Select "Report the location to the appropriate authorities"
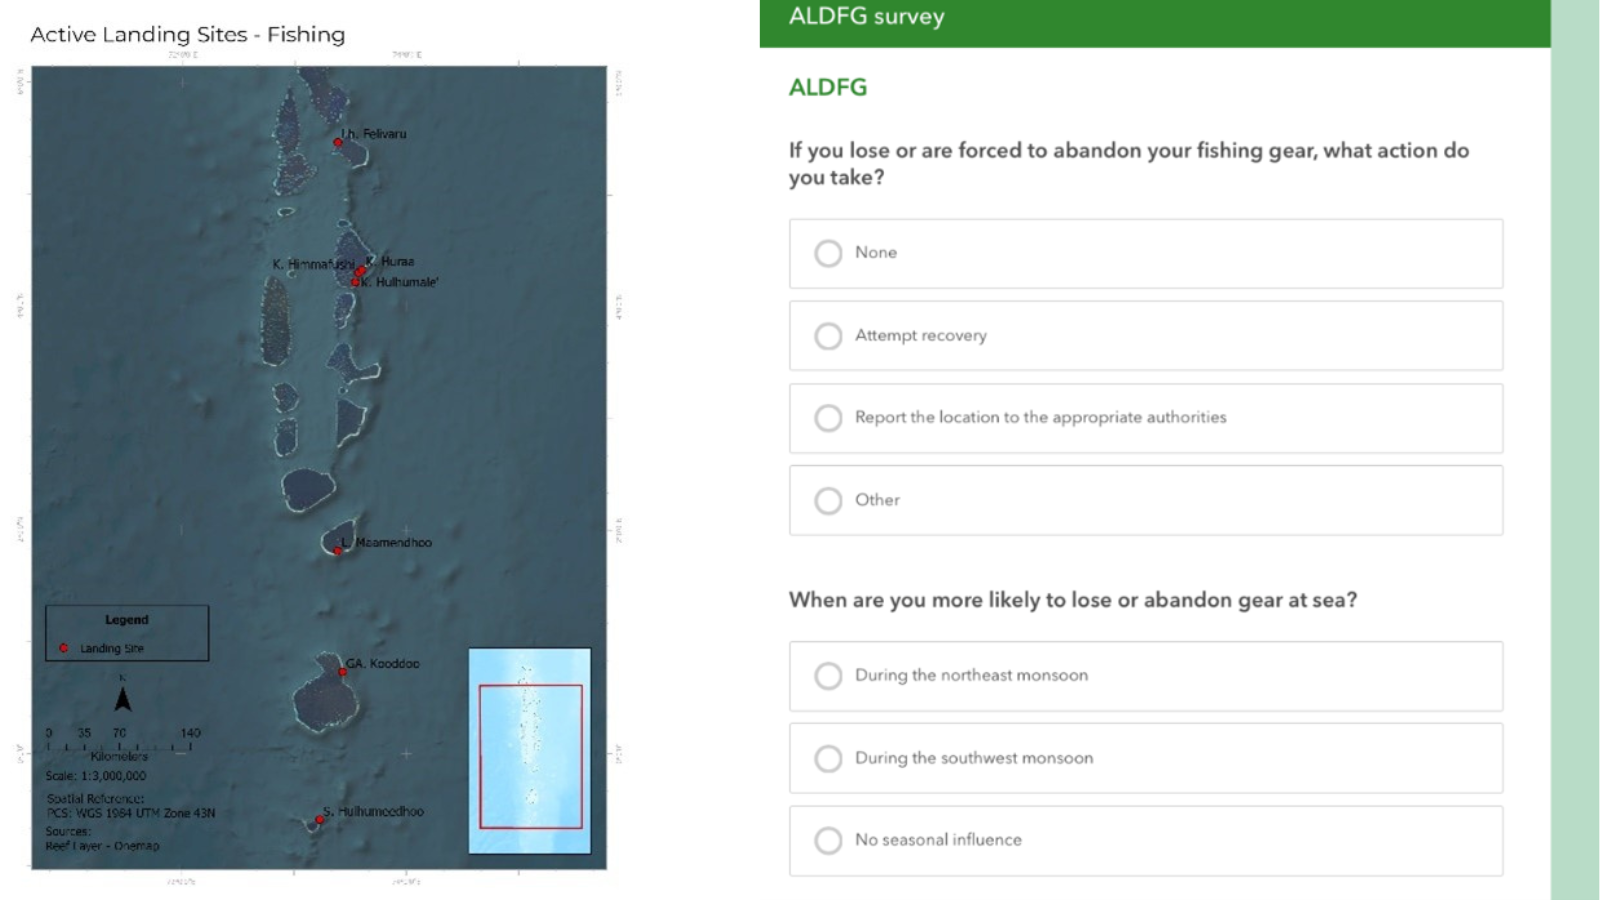 [828, 418]
